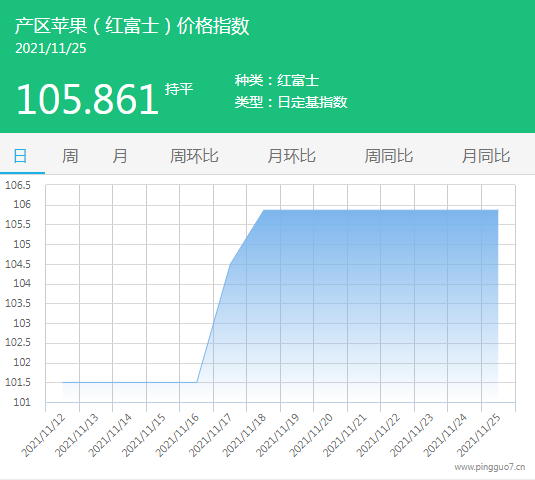Click the 持平 status text
The width and height of the screenshot is (535, 480).
[179, 89]
